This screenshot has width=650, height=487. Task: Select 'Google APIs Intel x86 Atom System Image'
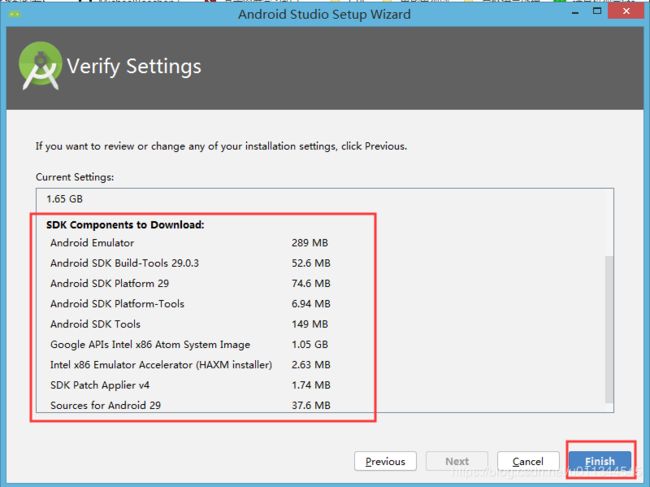click(x=150, y=344)
